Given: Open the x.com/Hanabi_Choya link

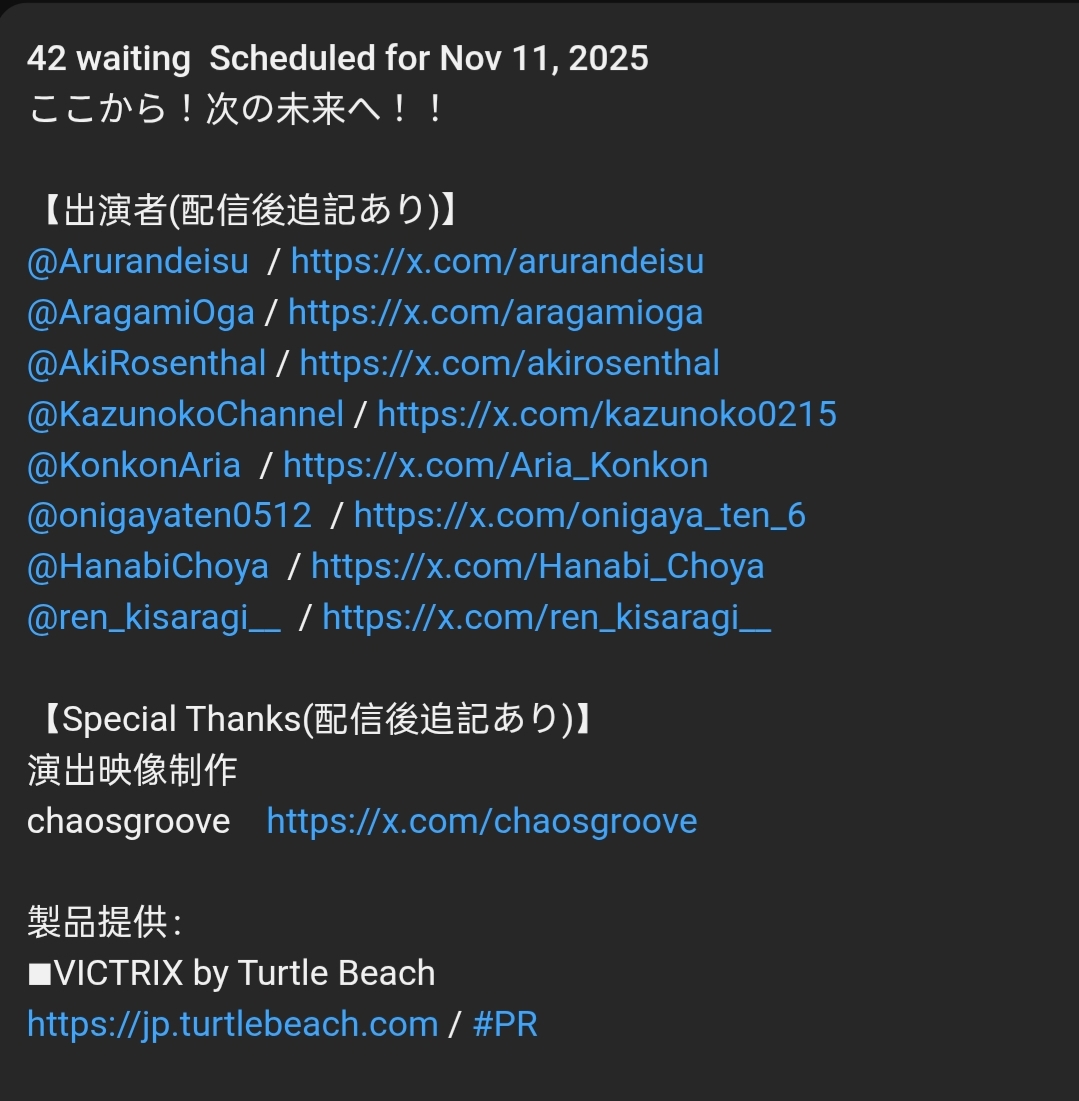Looking at the screenshot, I should click(x=537, y=567).
